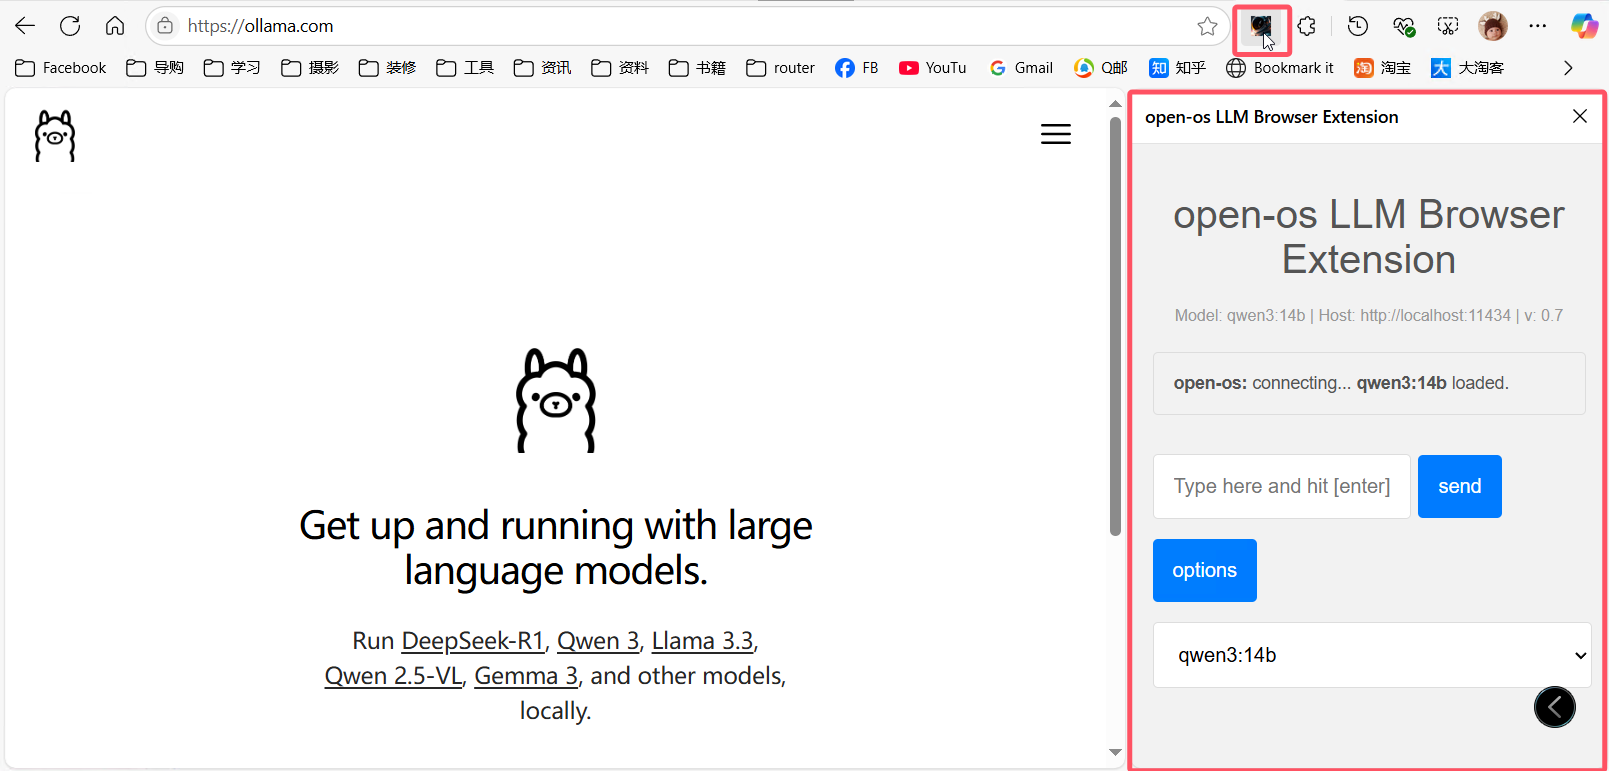The image size is (1609, 771).
Task: Click the user profile avatar
Action: click(x=1492, y=26)
